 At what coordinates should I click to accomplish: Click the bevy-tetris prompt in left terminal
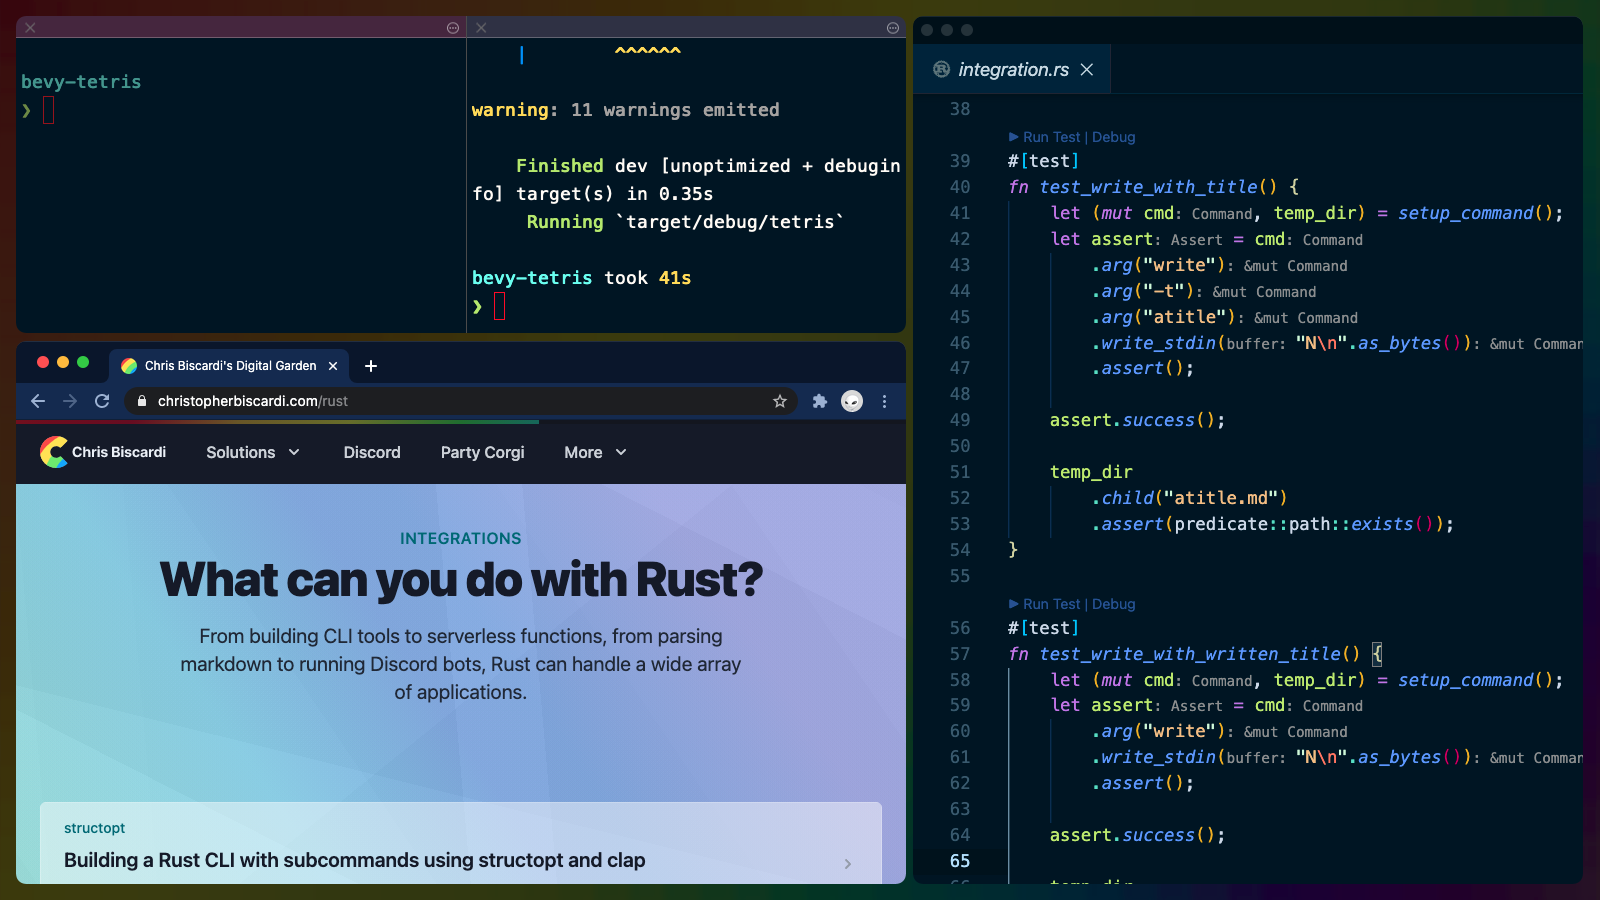point(81,82)
